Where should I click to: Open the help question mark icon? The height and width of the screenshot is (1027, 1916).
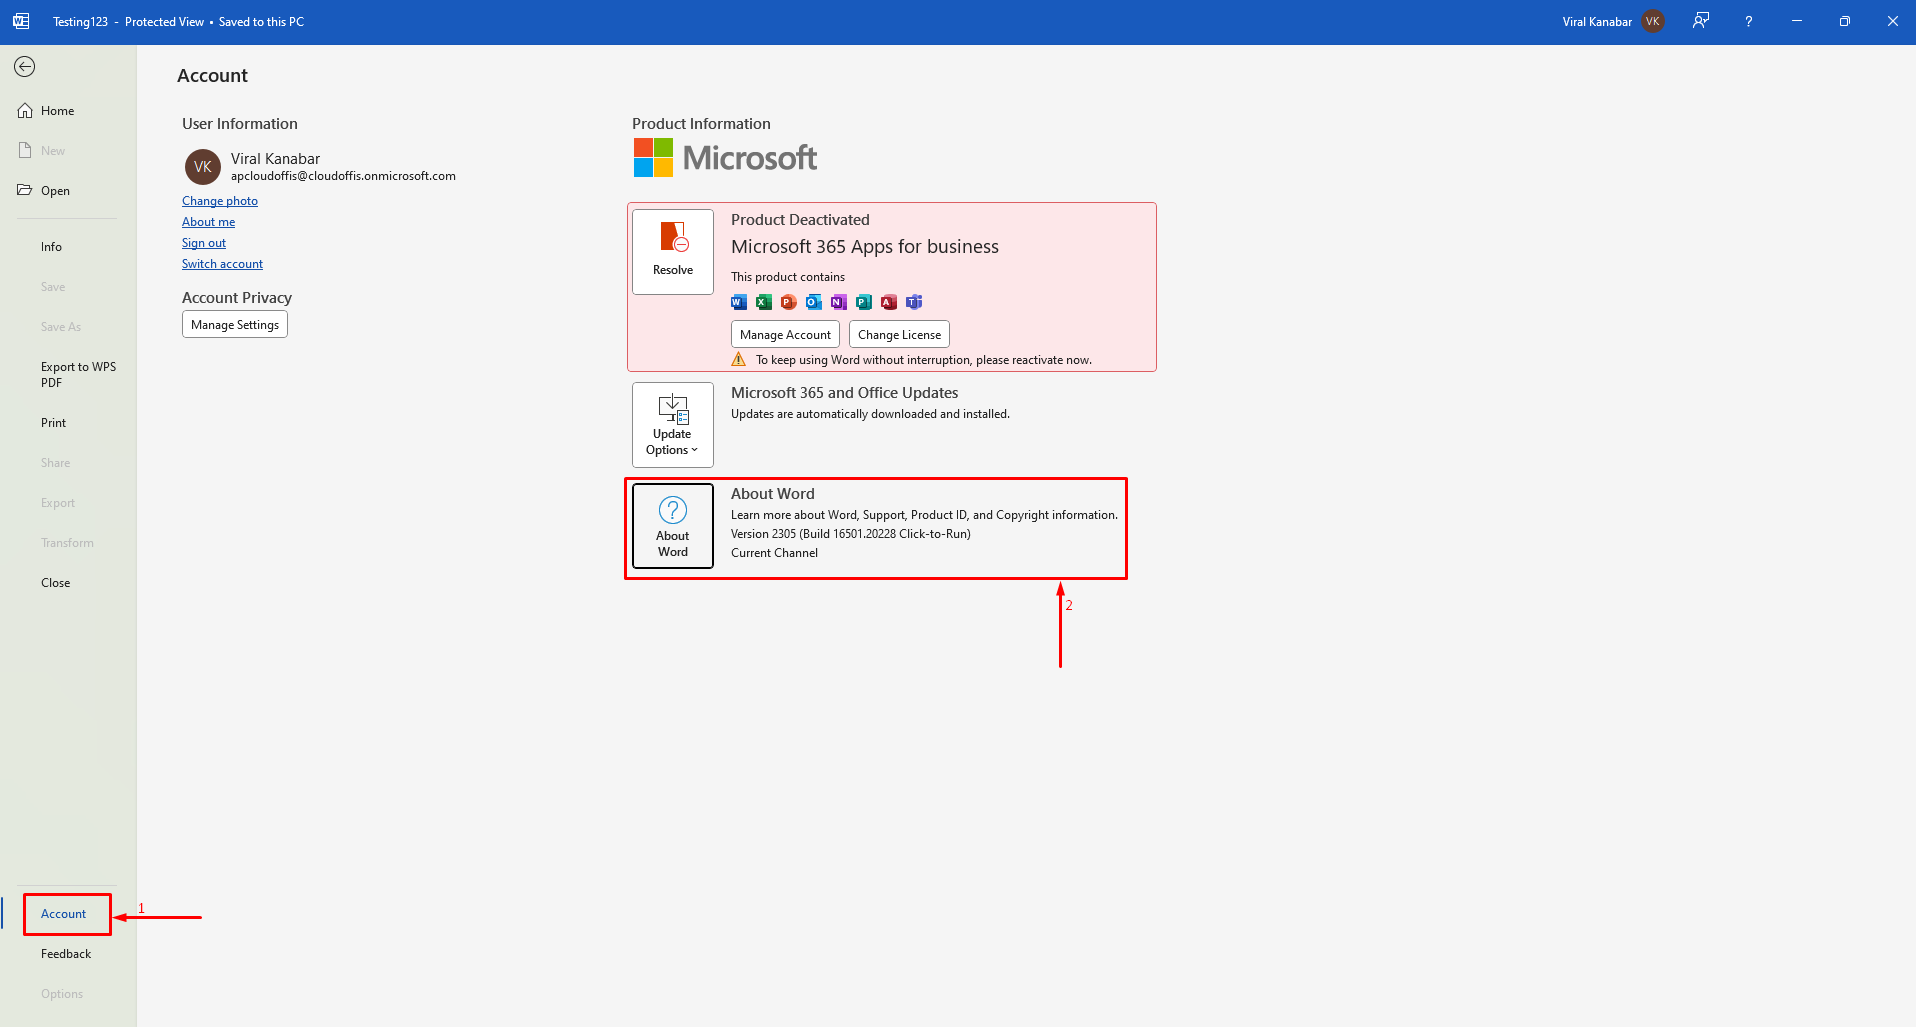(x=1748, y=21)
